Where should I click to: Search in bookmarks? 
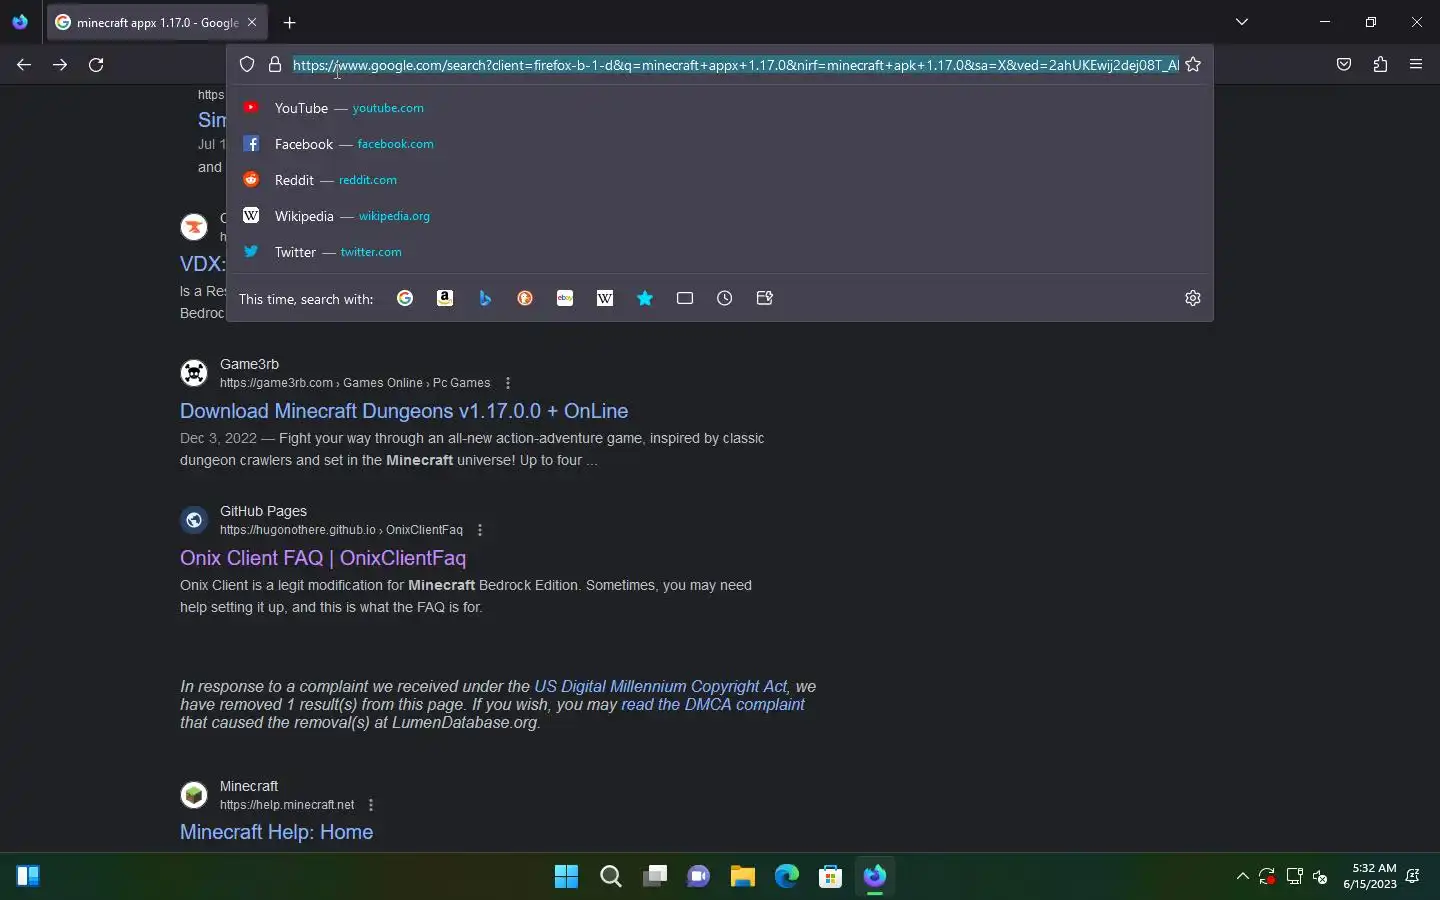click(x=645, y=298)
